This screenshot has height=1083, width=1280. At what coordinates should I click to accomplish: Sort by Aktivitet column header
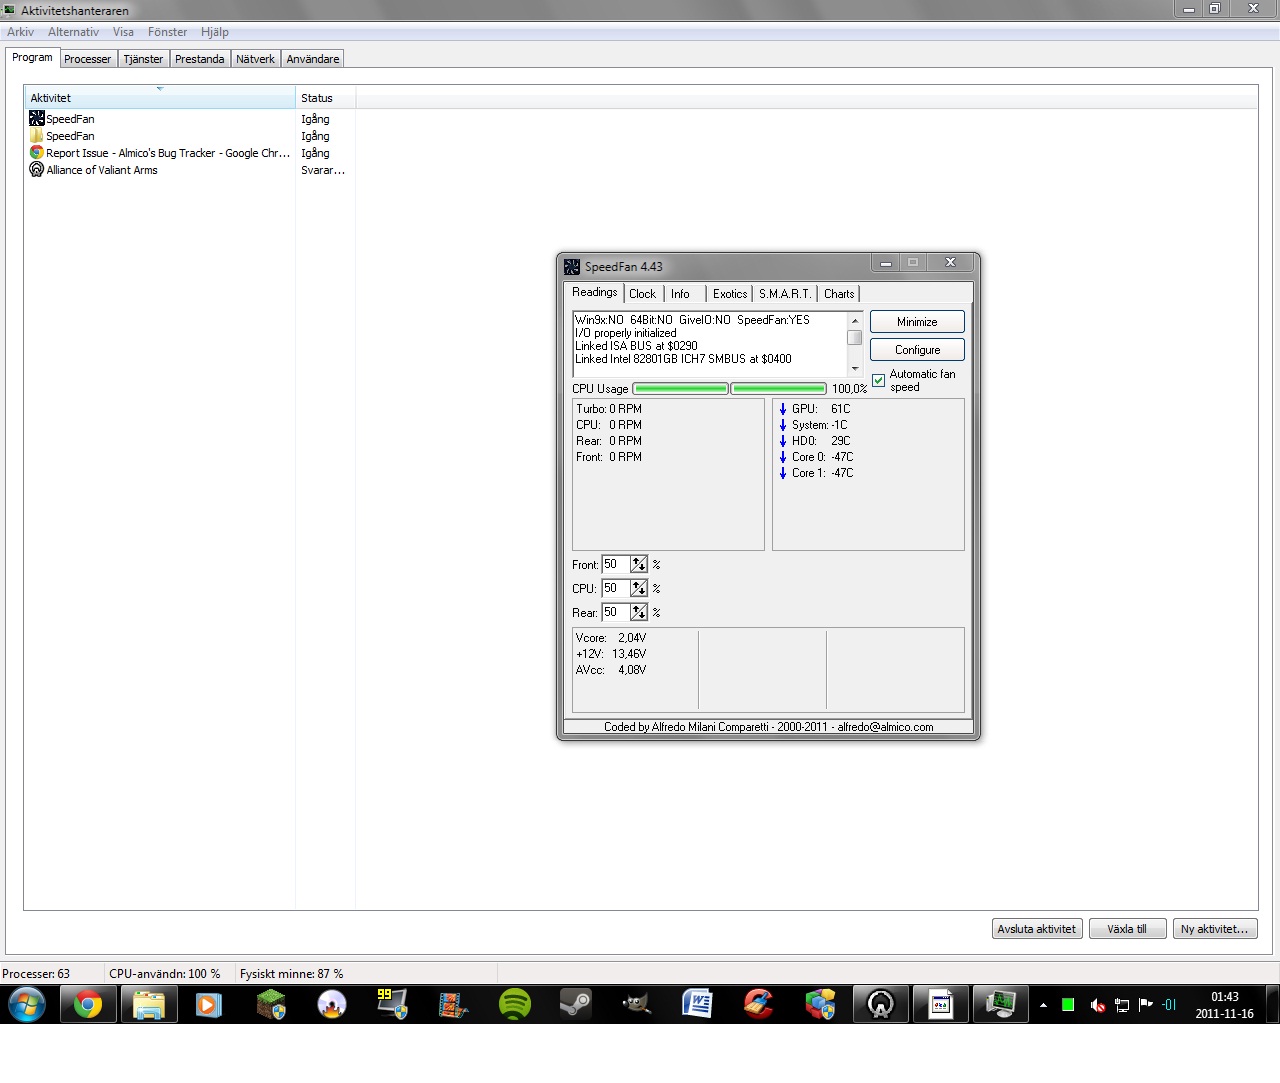(x=160, y=97)
